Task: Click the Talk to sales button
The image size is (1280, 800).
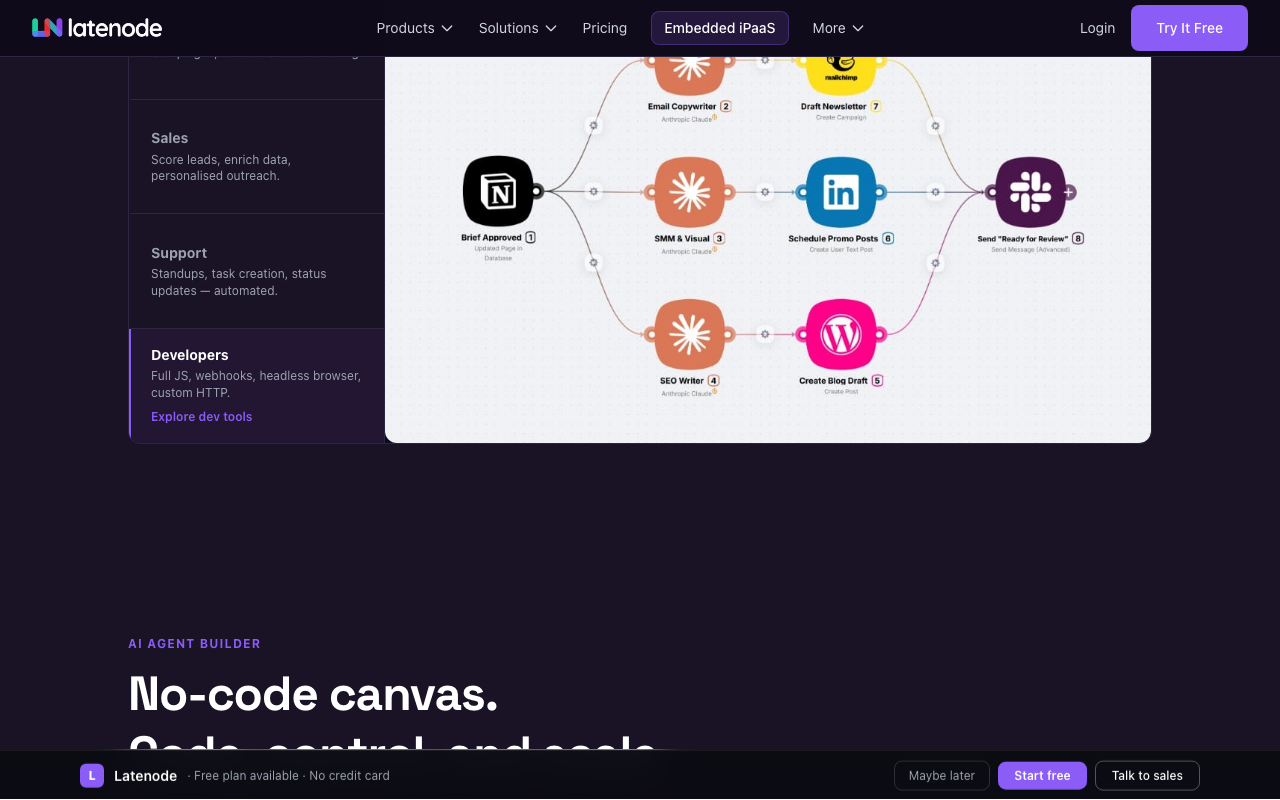Action: [1147, 776]
